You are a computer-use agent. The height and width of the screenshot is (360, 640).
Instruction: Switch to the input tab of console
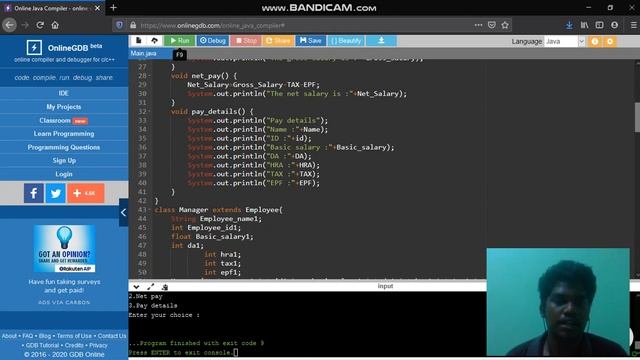(385, 286)
